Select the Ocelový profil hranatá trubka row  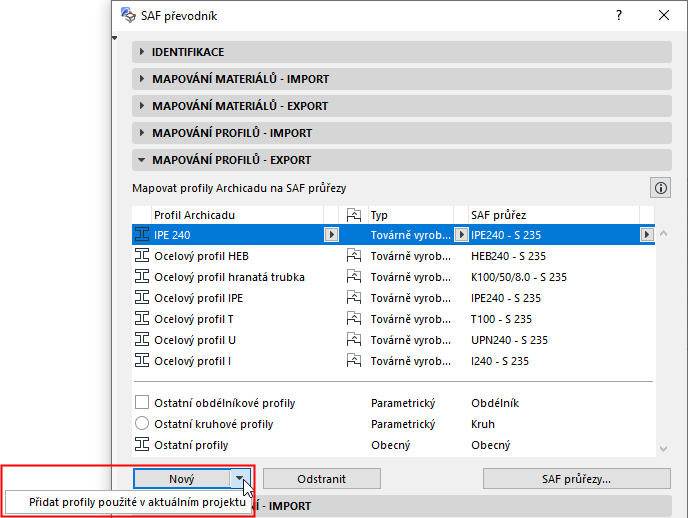click(393, 277)
